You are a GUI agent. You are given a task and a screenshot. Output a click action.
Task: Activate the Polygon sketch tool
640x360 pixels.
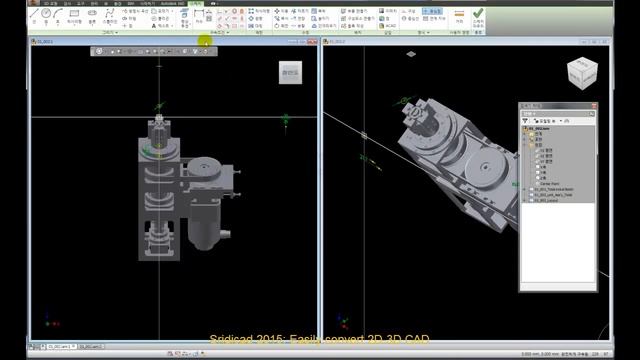tap(160, 18)
